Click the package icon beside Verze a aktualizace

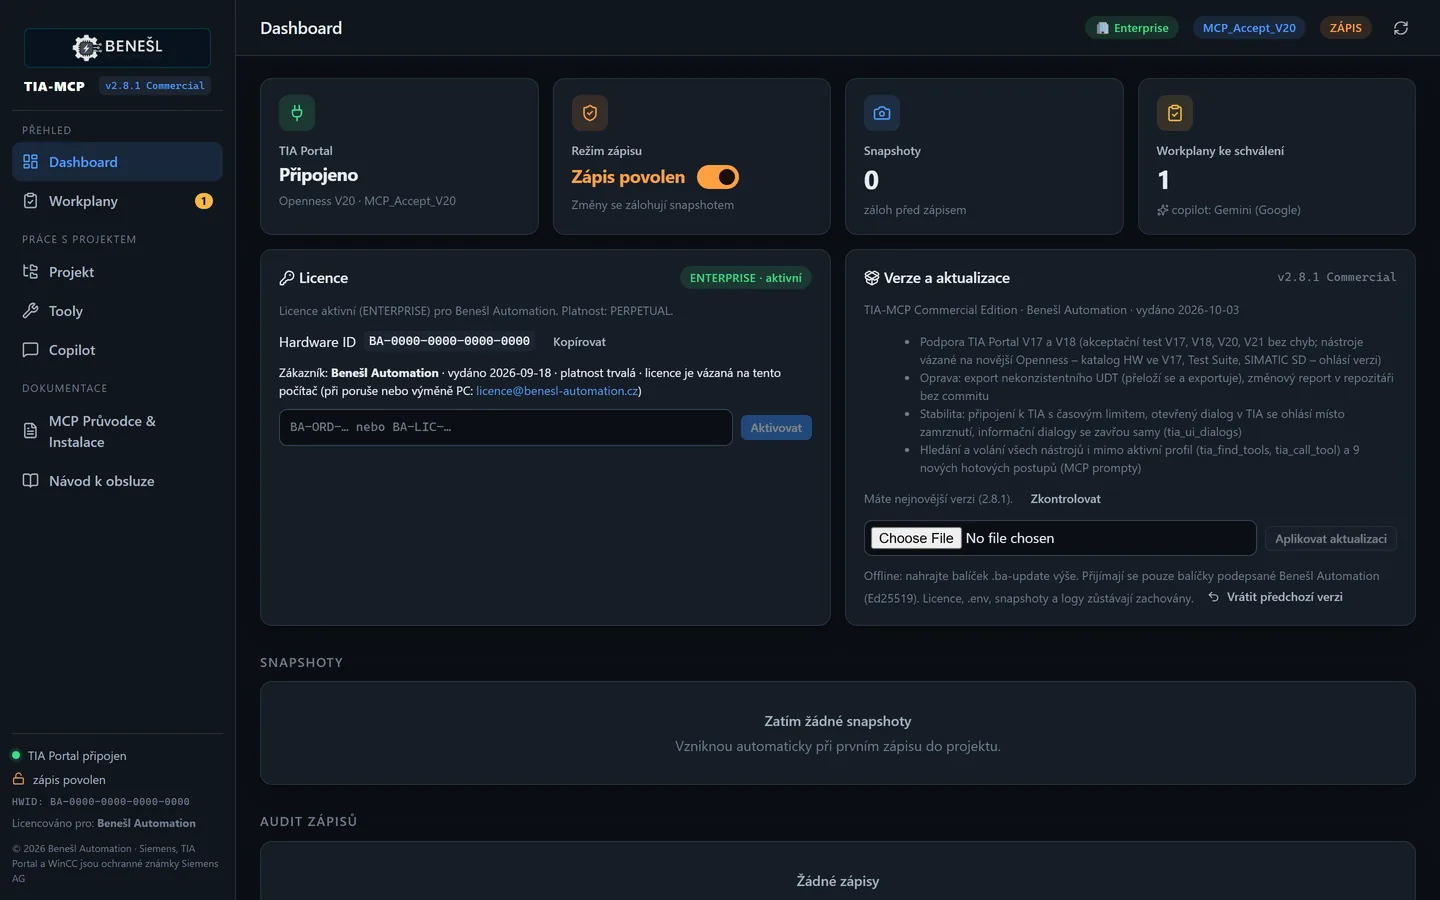pos(872,278)
